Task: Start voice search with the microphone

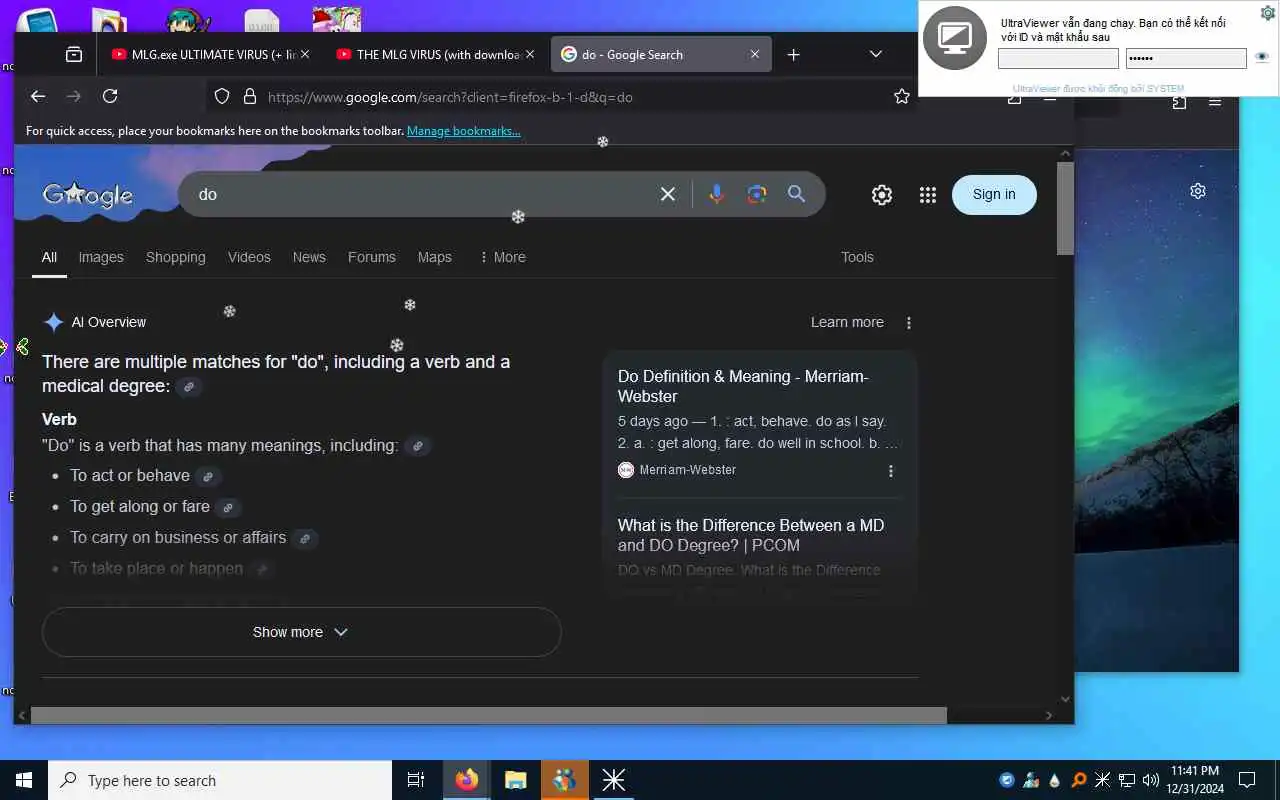Action: 716,194
